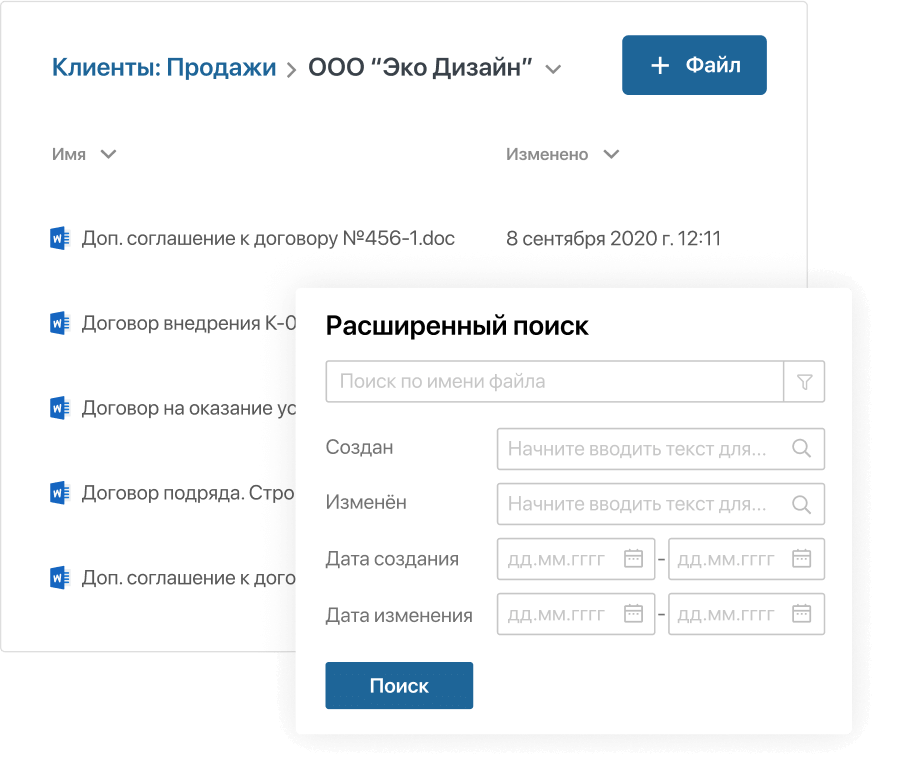
Task: Click the Поиск button
Action: [399, 686]
